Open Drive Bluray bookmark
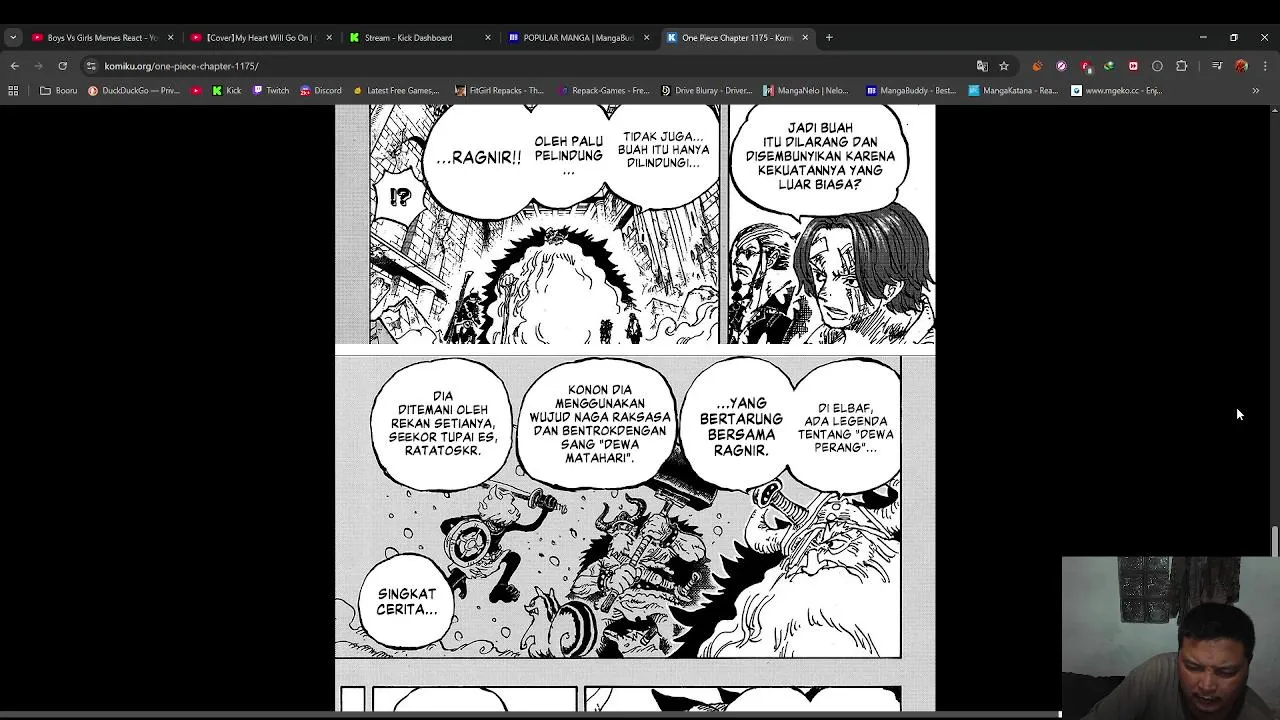The height and width of the screenshot is (720, 1280). pyautogui.click(x=706, y=90)
